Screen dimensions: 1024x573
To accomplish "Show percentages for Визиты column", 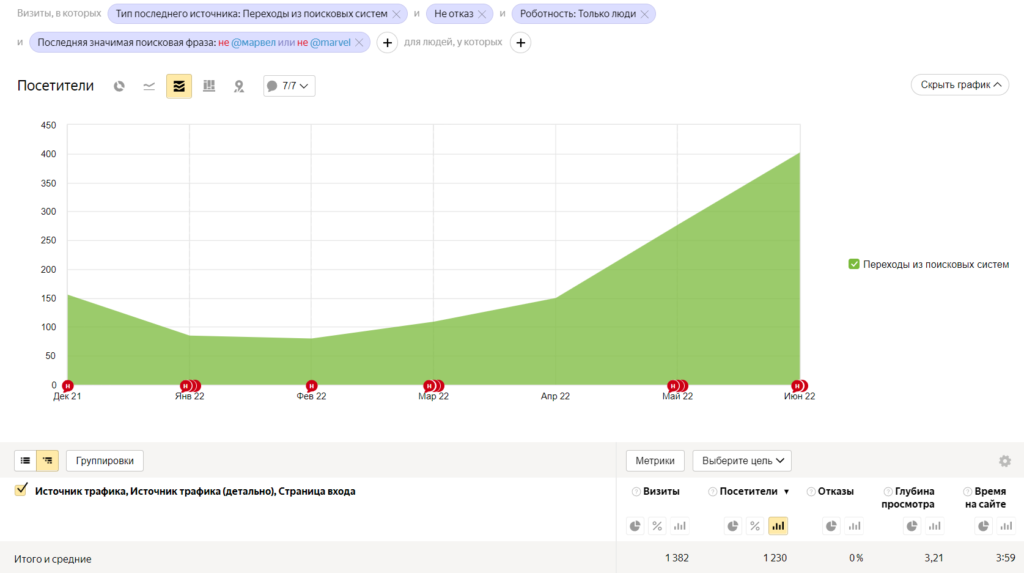I will (x=657, y=526).
